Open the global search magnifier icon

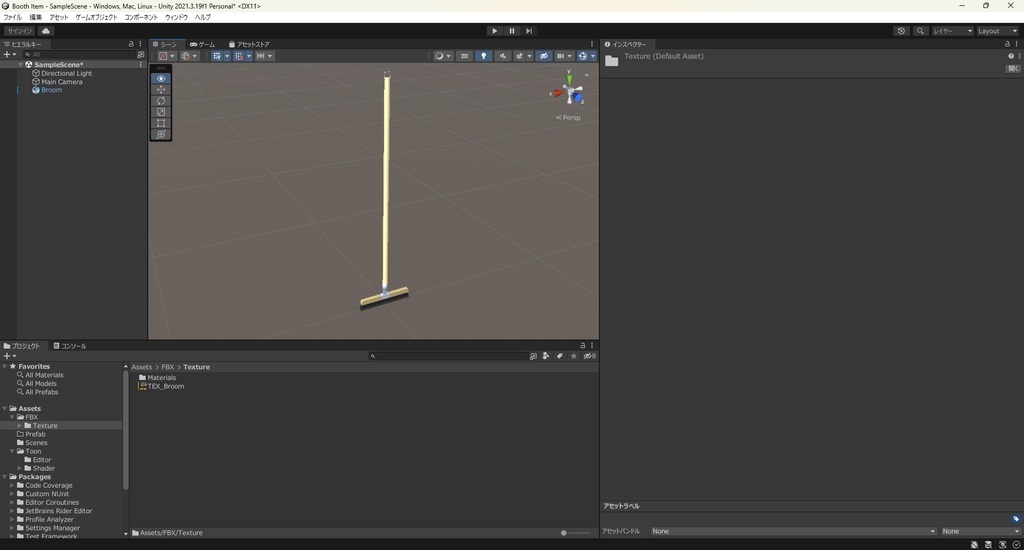click(x=920, y=31)
